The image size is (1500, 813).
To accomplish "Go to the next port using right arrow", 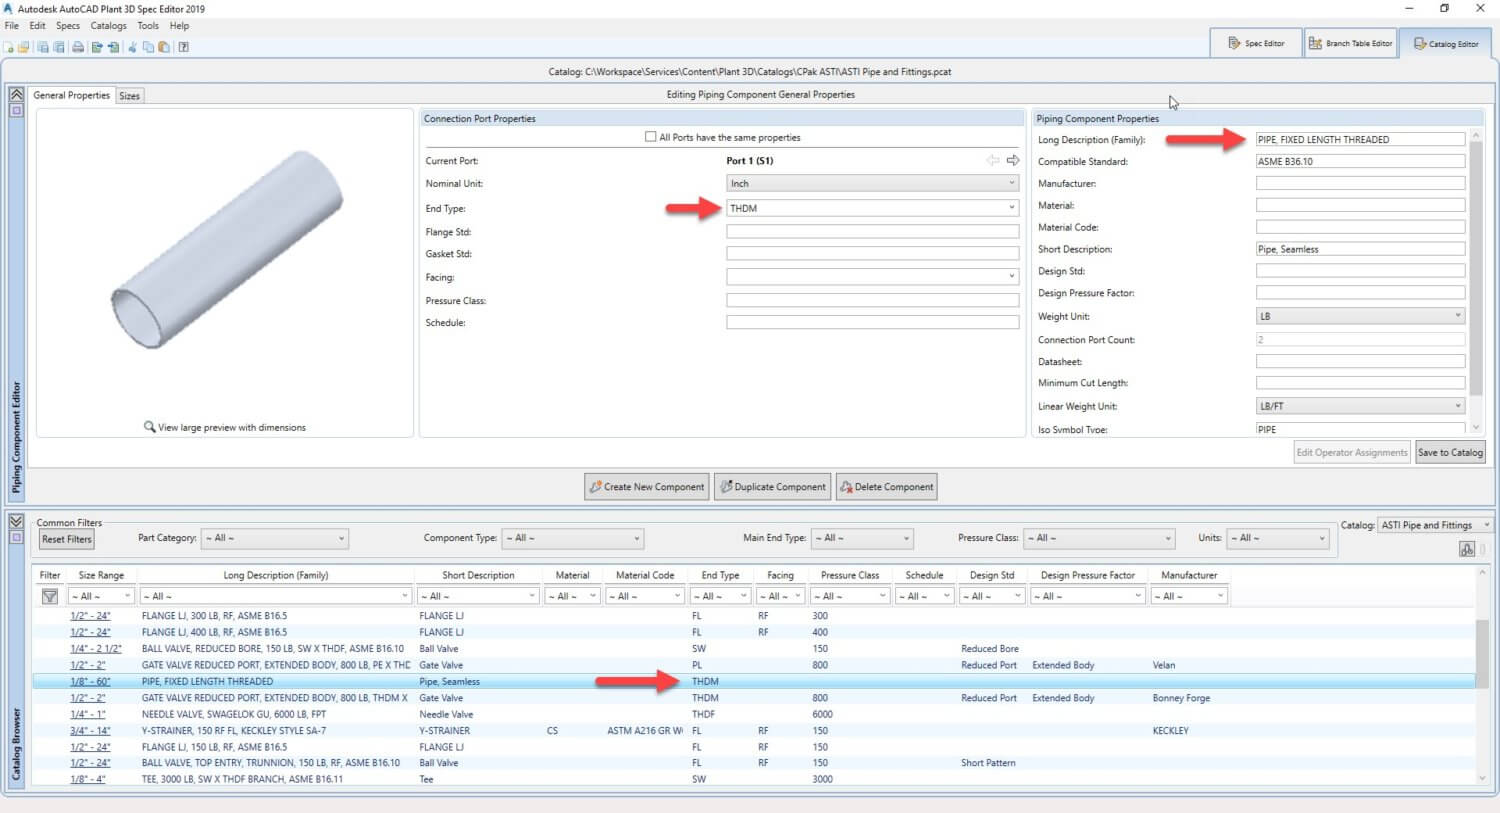I will (x=1013, y=160).
